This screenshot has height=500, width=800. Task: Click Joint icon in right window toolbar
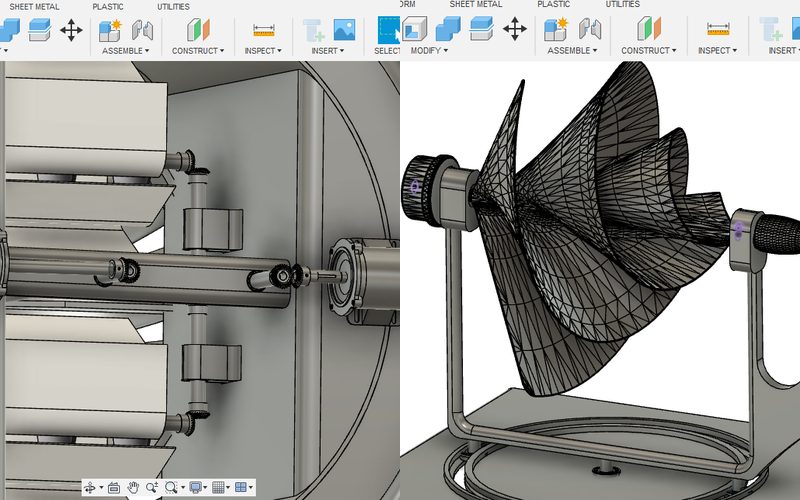[x=590, y=29]
